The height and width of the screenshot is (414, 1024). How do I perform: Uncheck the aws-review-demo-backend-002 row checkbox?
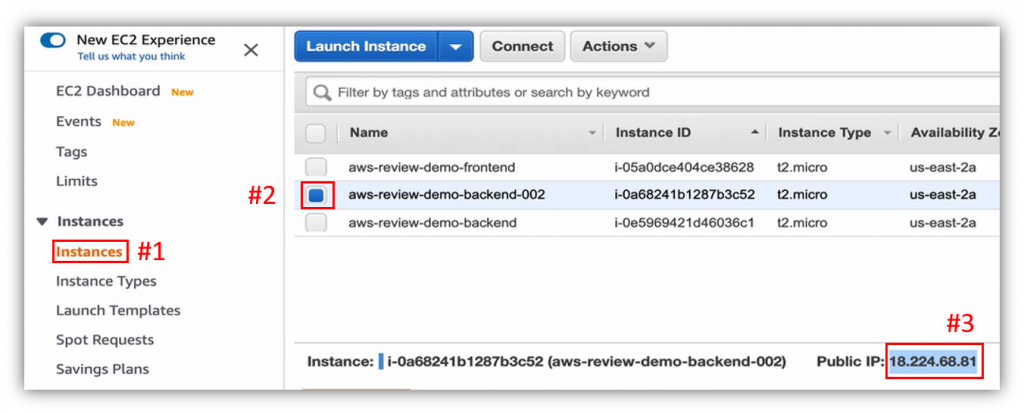(317, 195)
